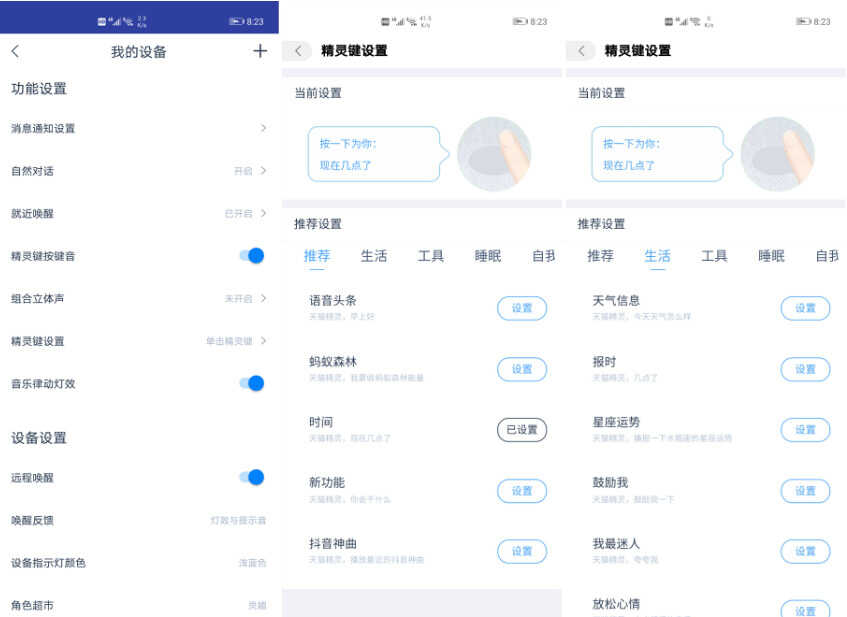Open 设备指示灯颜色 color setting
This screenshot has height=617, width=847.
(139, 563)
